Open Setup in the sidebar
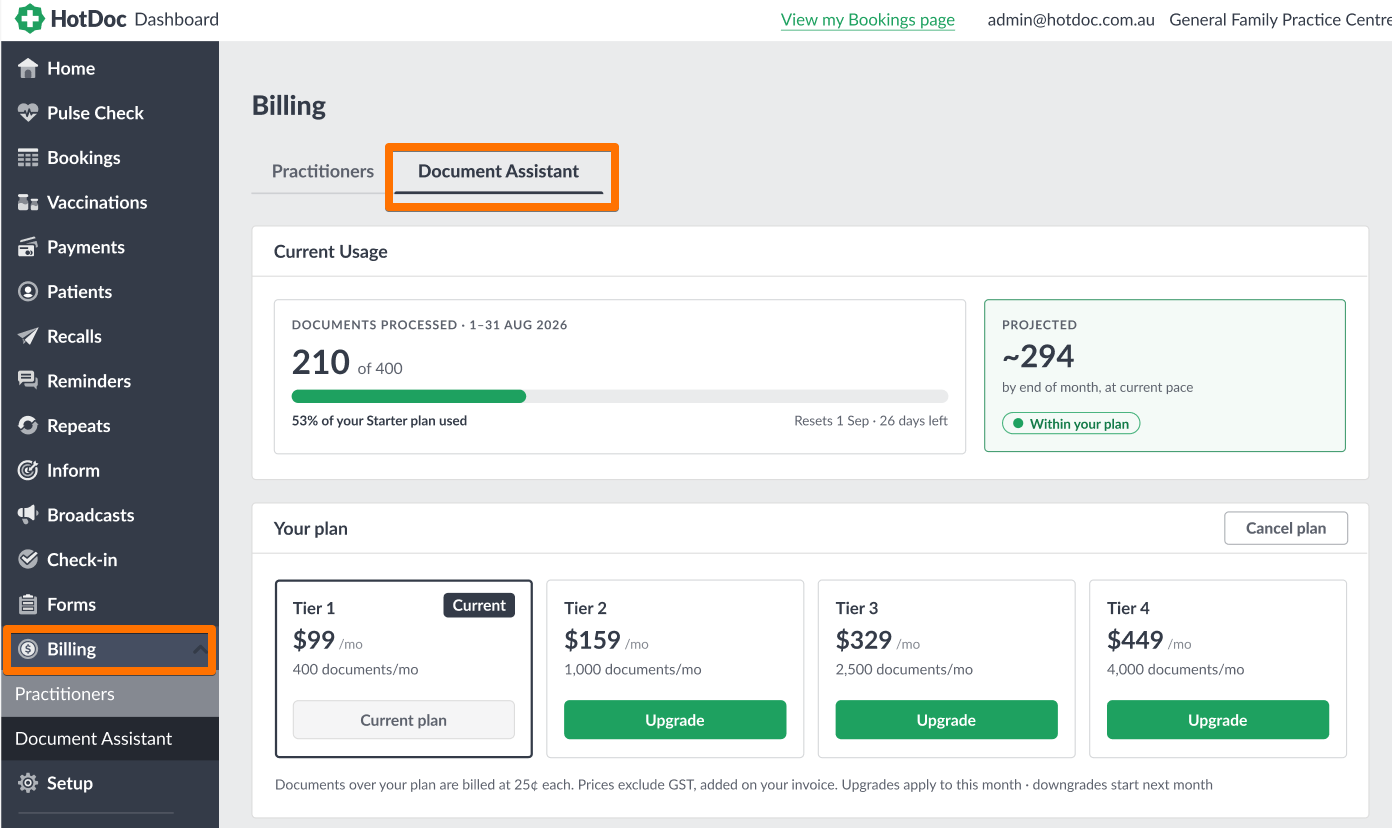 (109, 783)
